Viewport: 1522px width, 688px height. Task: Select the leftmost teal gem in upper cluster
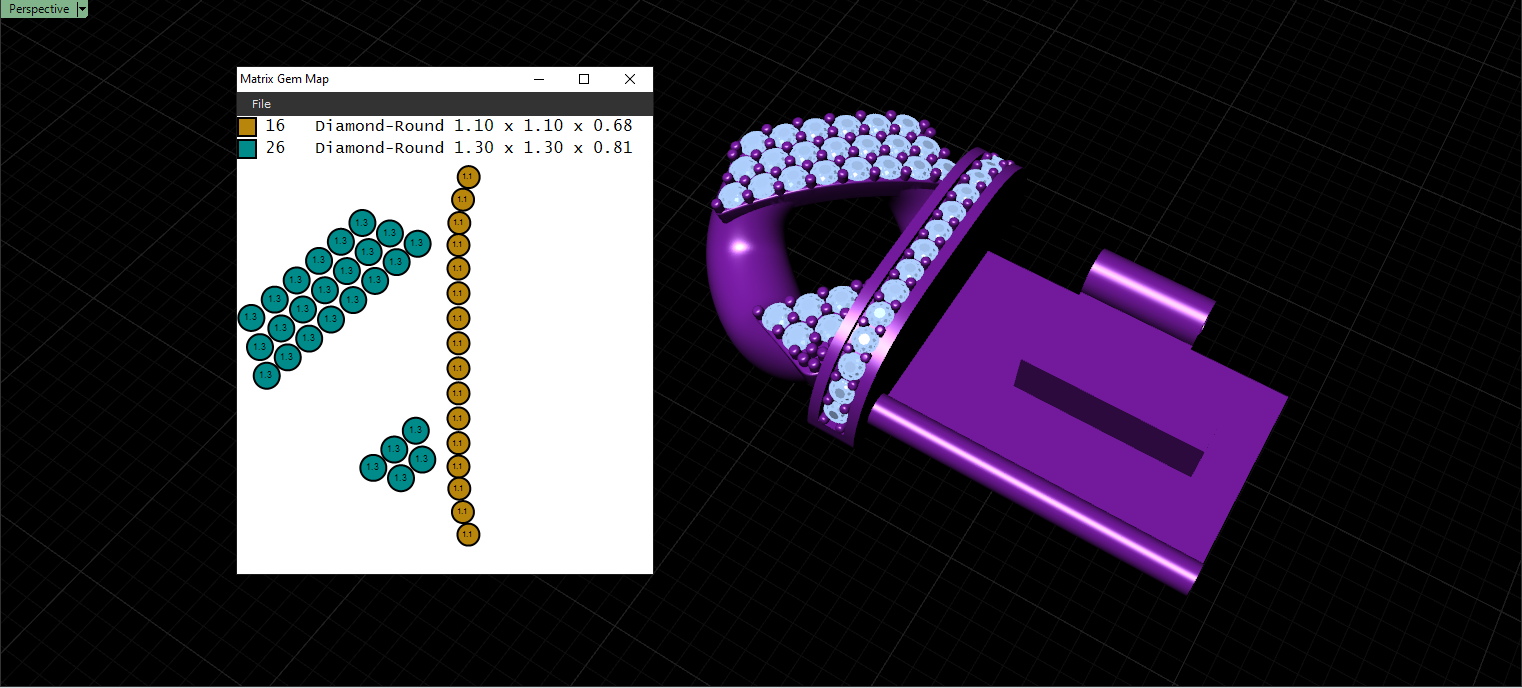pos(251,318)
